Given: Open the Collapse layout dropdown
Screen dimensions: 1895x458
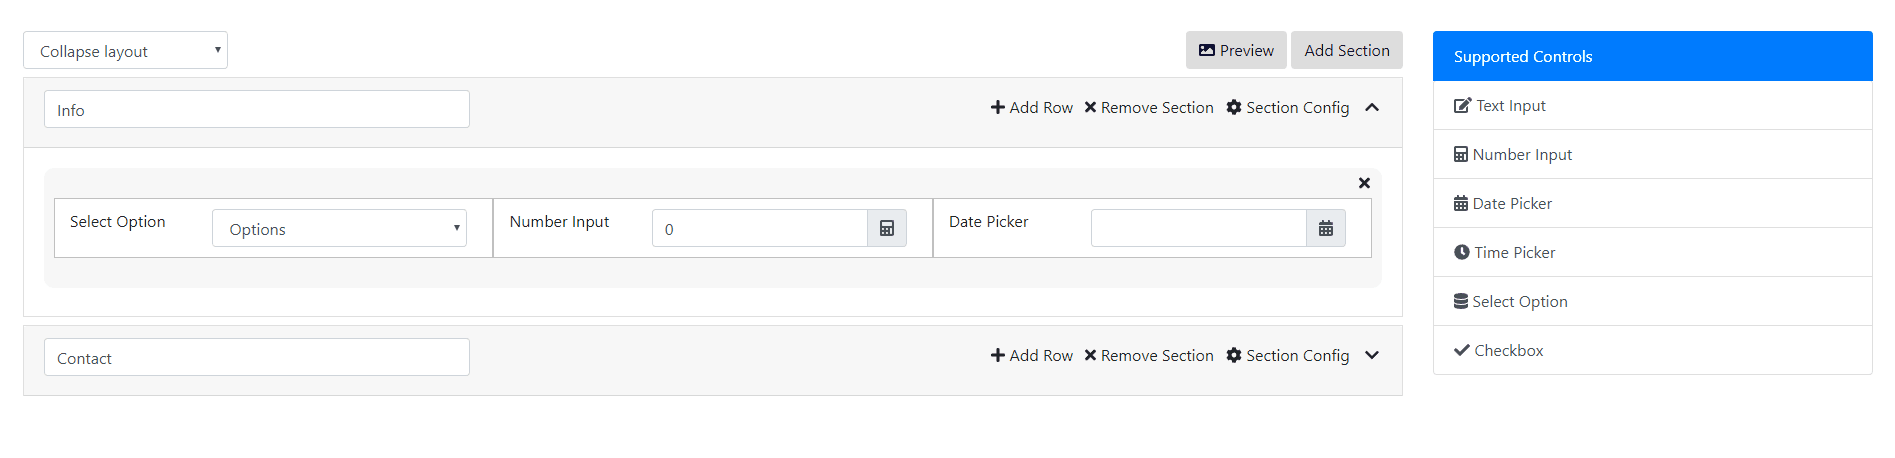Looking at the screenshot, I should click(x=125, y=51).
